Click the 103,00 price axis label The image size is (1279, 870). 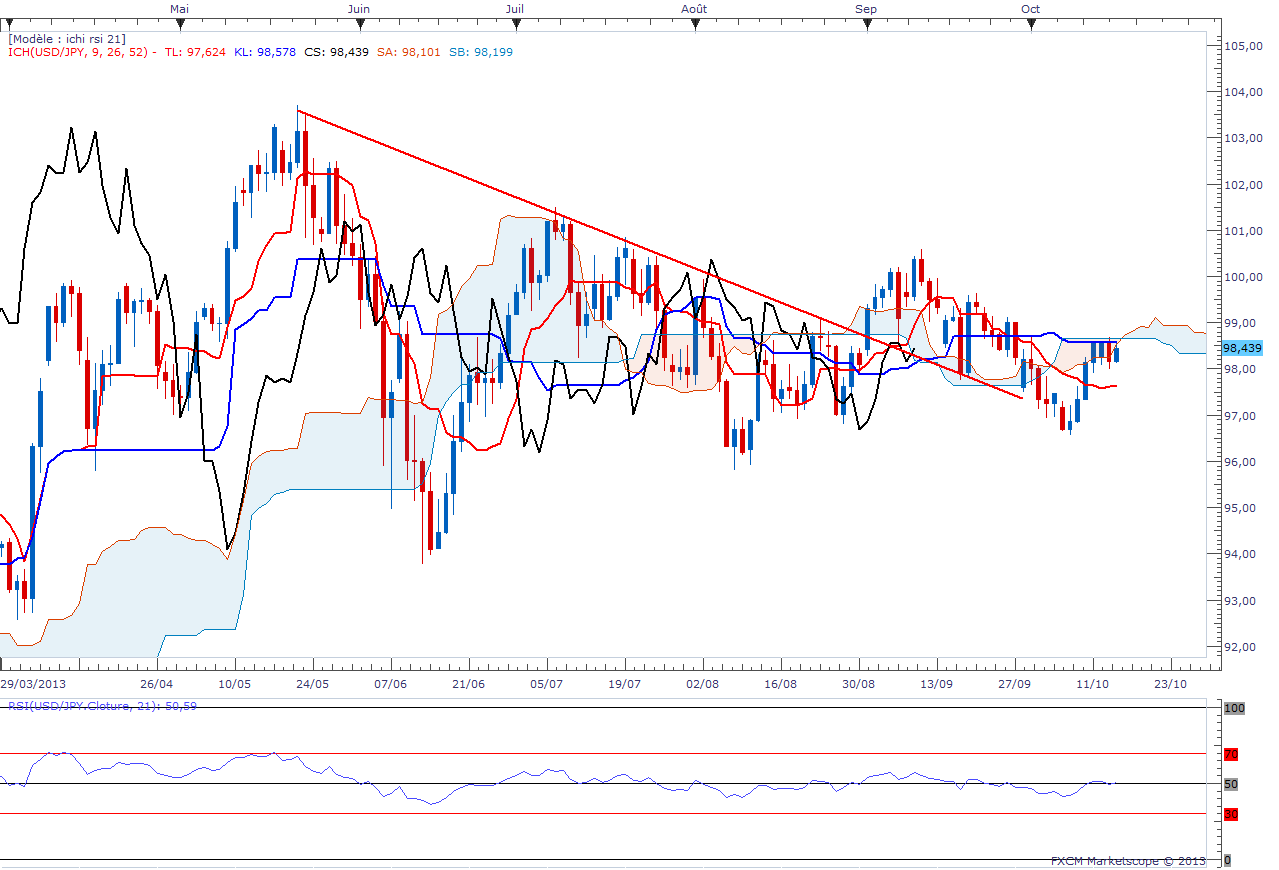(1242, 138)
